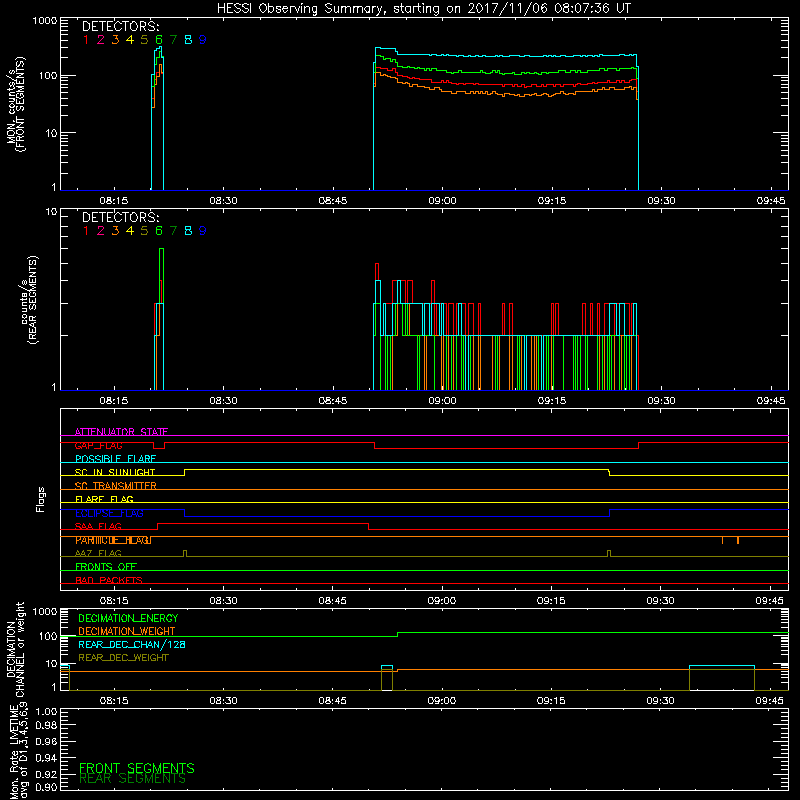Select the 09:15 tick label under the Flags plot
Viewport: 800px width, 800px height.
coord(551,601)
